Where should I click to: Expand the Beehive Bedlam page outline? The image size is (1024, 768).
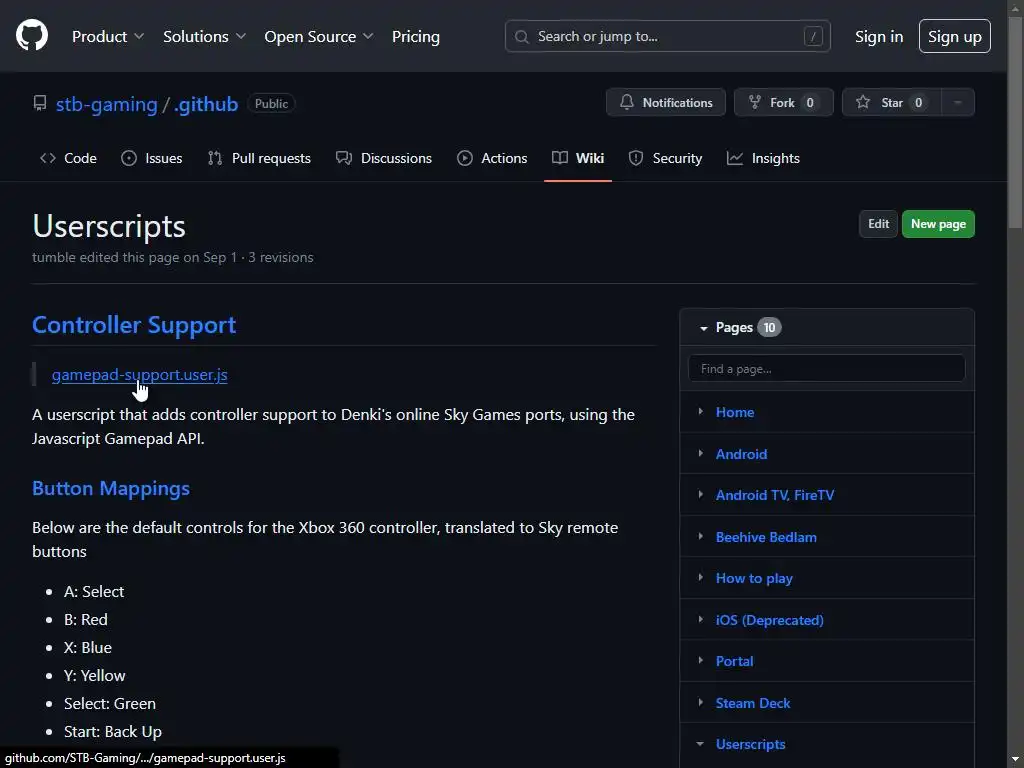(700, 536)
